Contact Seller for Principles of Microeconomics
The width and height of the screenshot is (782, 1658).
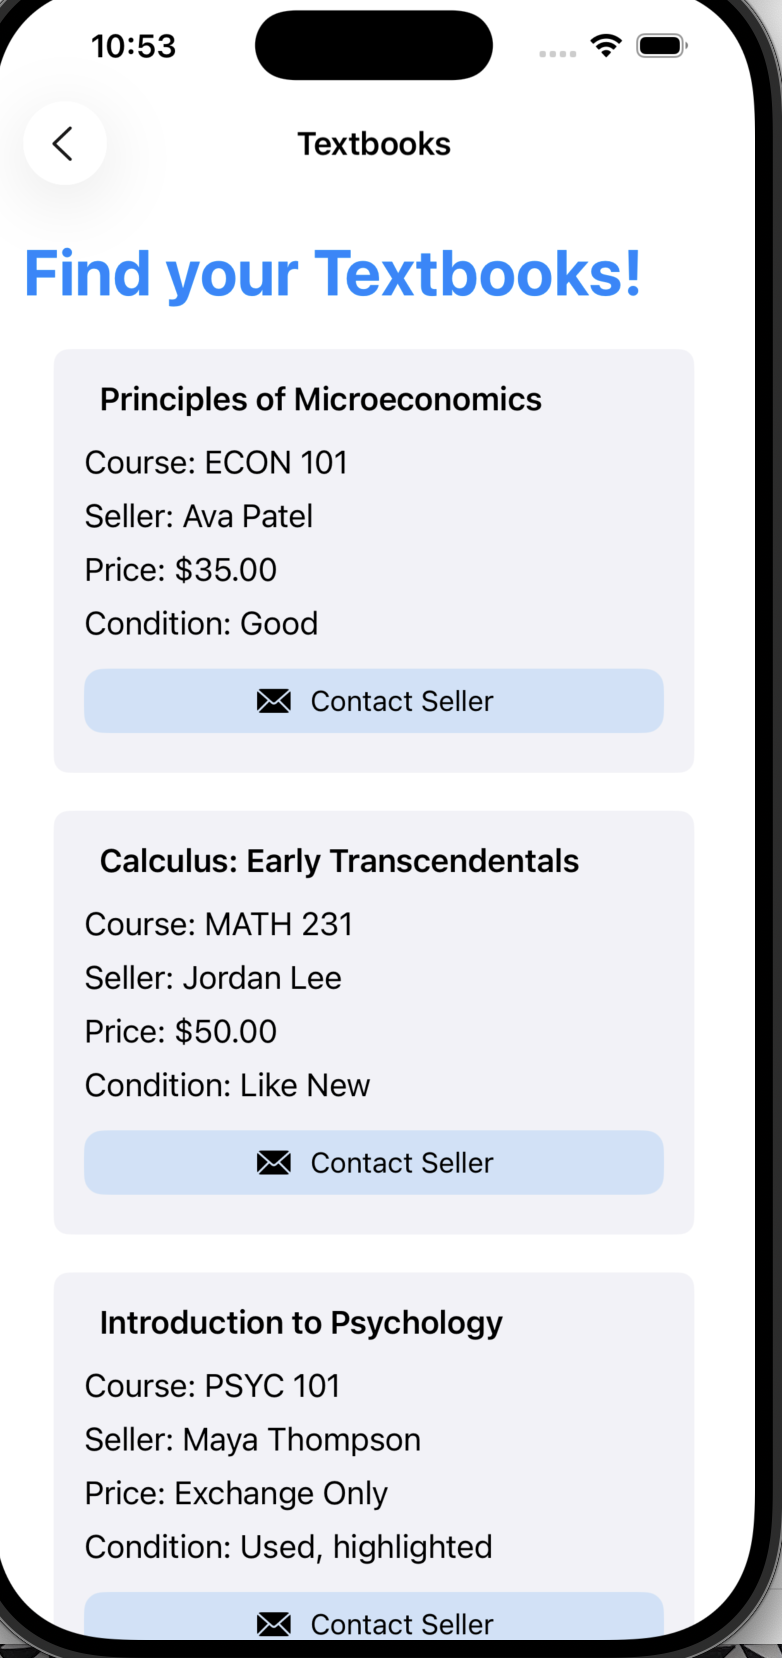pos(374,701)
